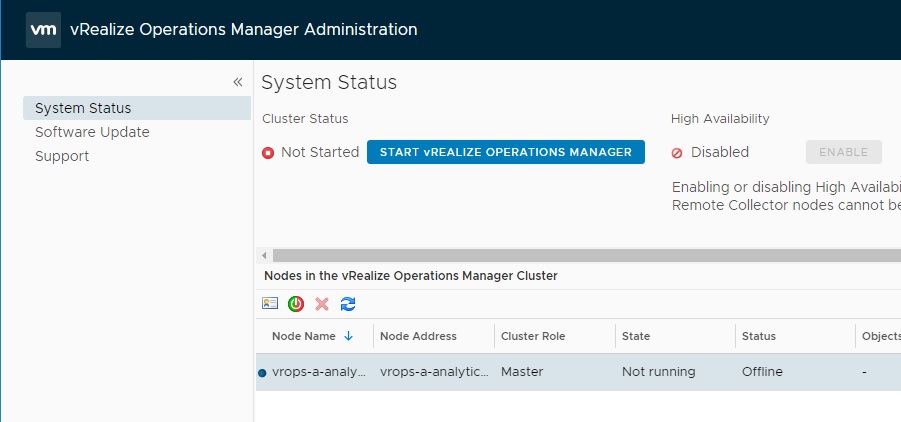The width and height of the screenshot is (901, 422).
Task: Click the Not running state cell
Action: pos(659,372)
